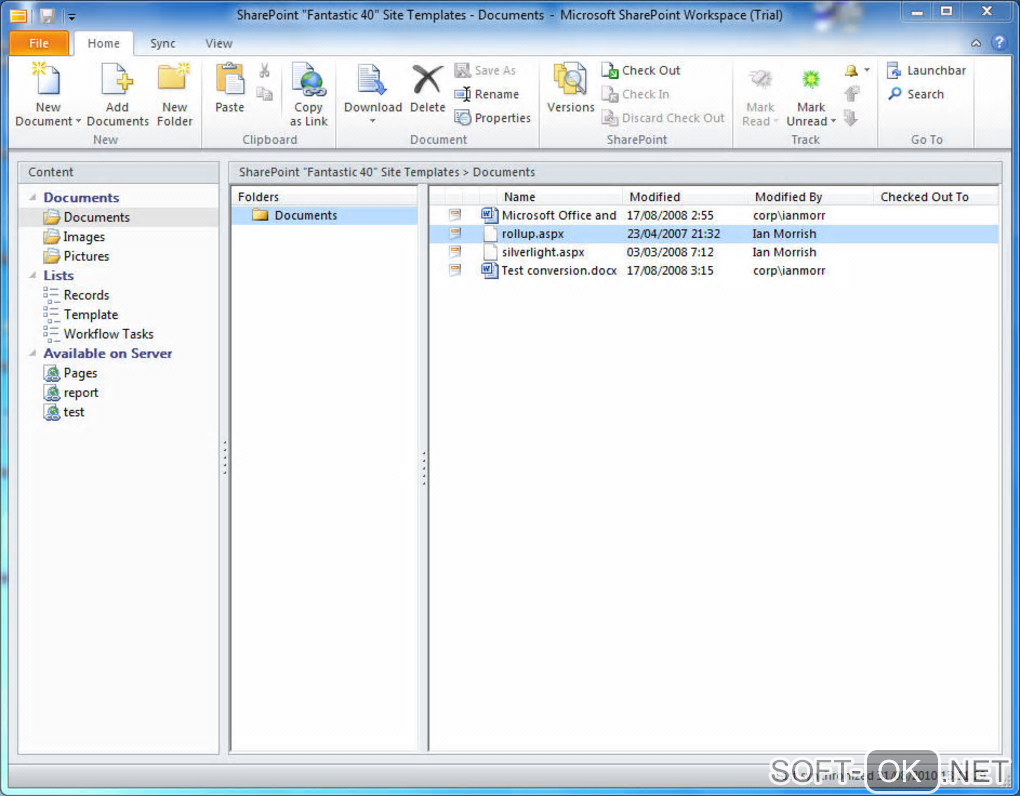Select Documents folder in Folders pane

point(325,215)
